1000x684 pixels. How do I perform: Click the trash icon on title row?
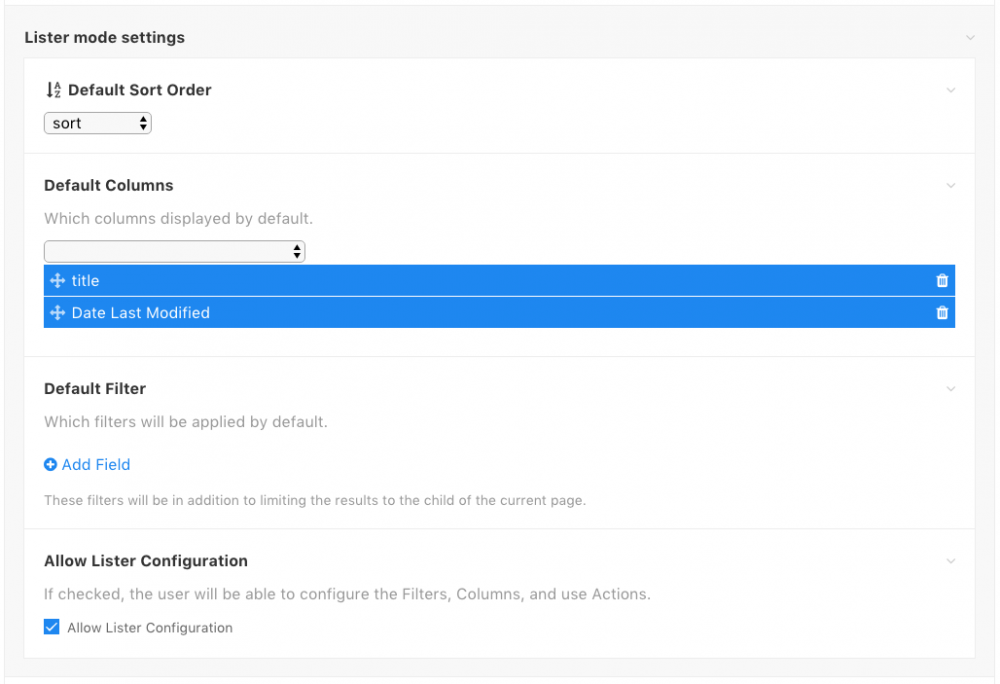[x=941, y=281]
